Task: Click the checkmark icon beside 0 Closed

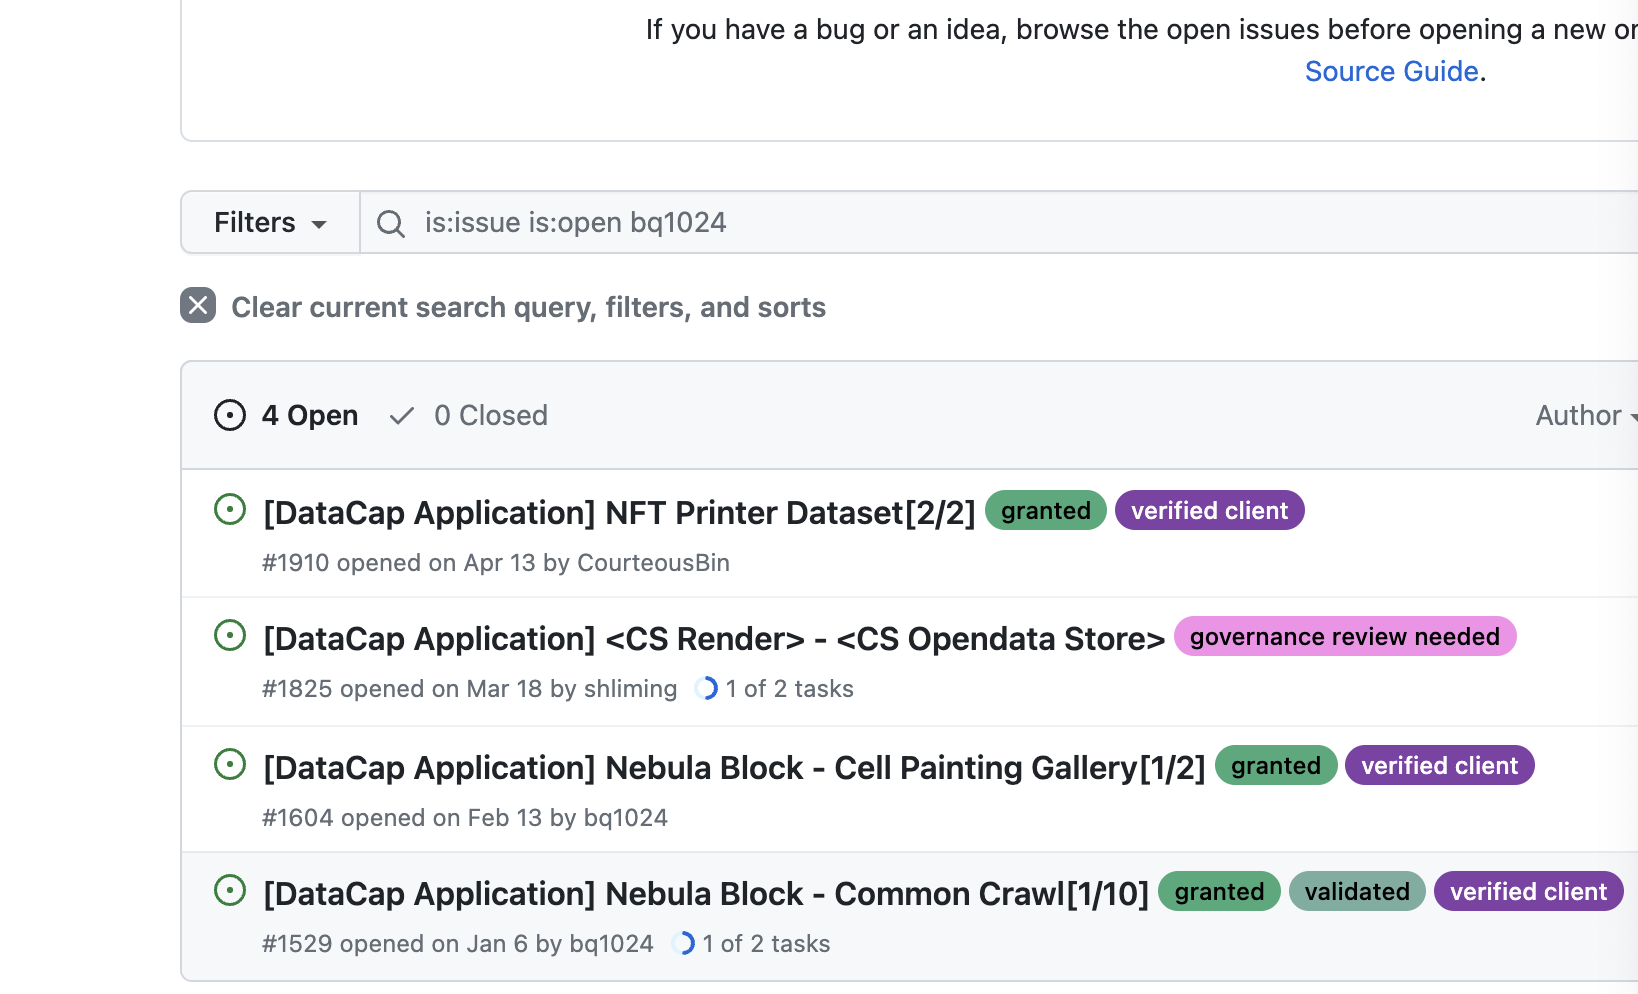Action: coord(401,415)
